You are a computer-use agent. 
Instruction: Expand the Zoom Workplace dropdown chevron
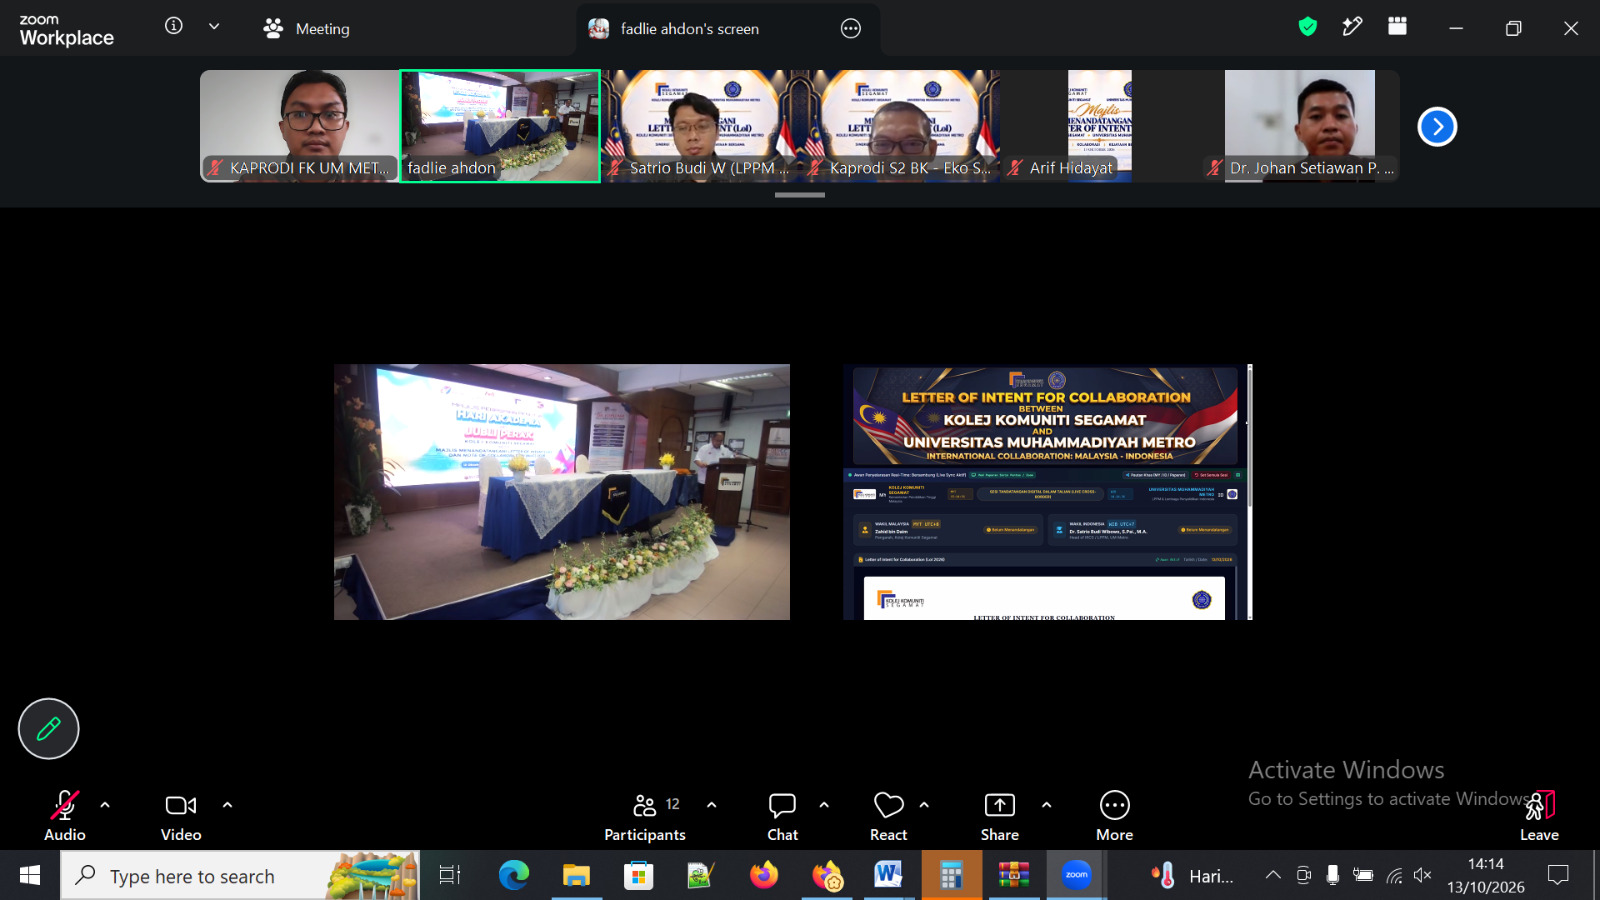coord(214,26)
